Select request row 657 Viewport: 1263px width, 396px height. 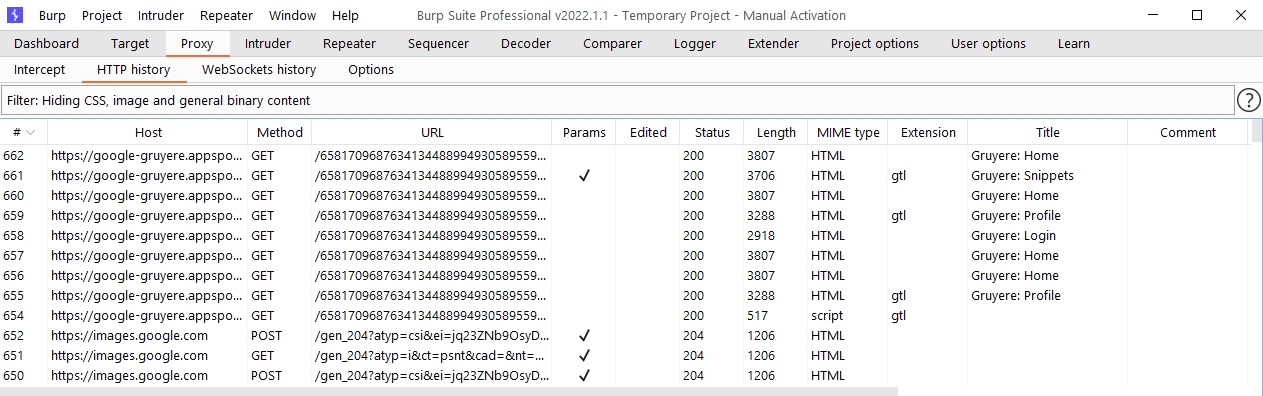point(624,255)
